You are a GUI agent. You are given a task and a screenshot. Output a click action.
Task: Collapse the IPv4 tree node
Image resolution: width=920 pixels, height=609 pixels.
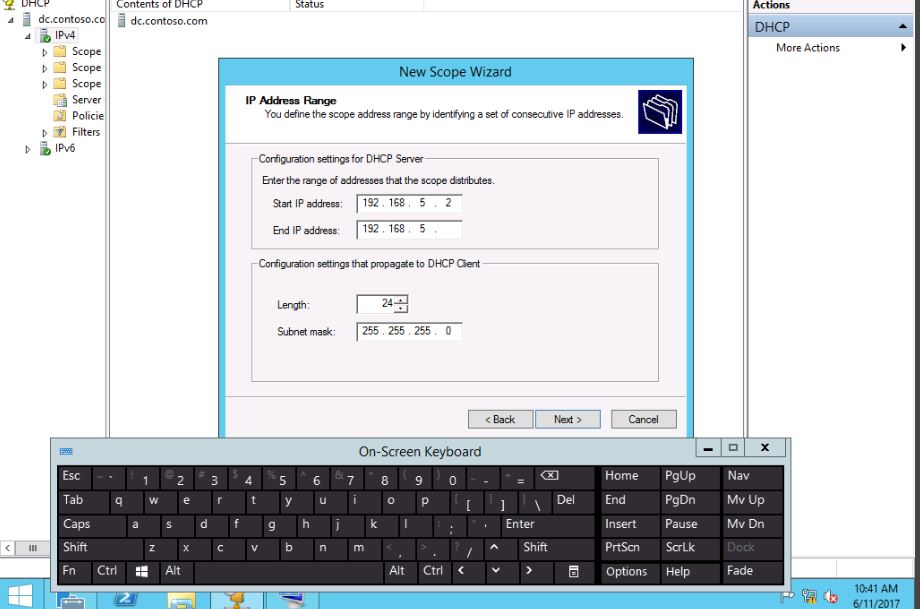coord(29,36)
